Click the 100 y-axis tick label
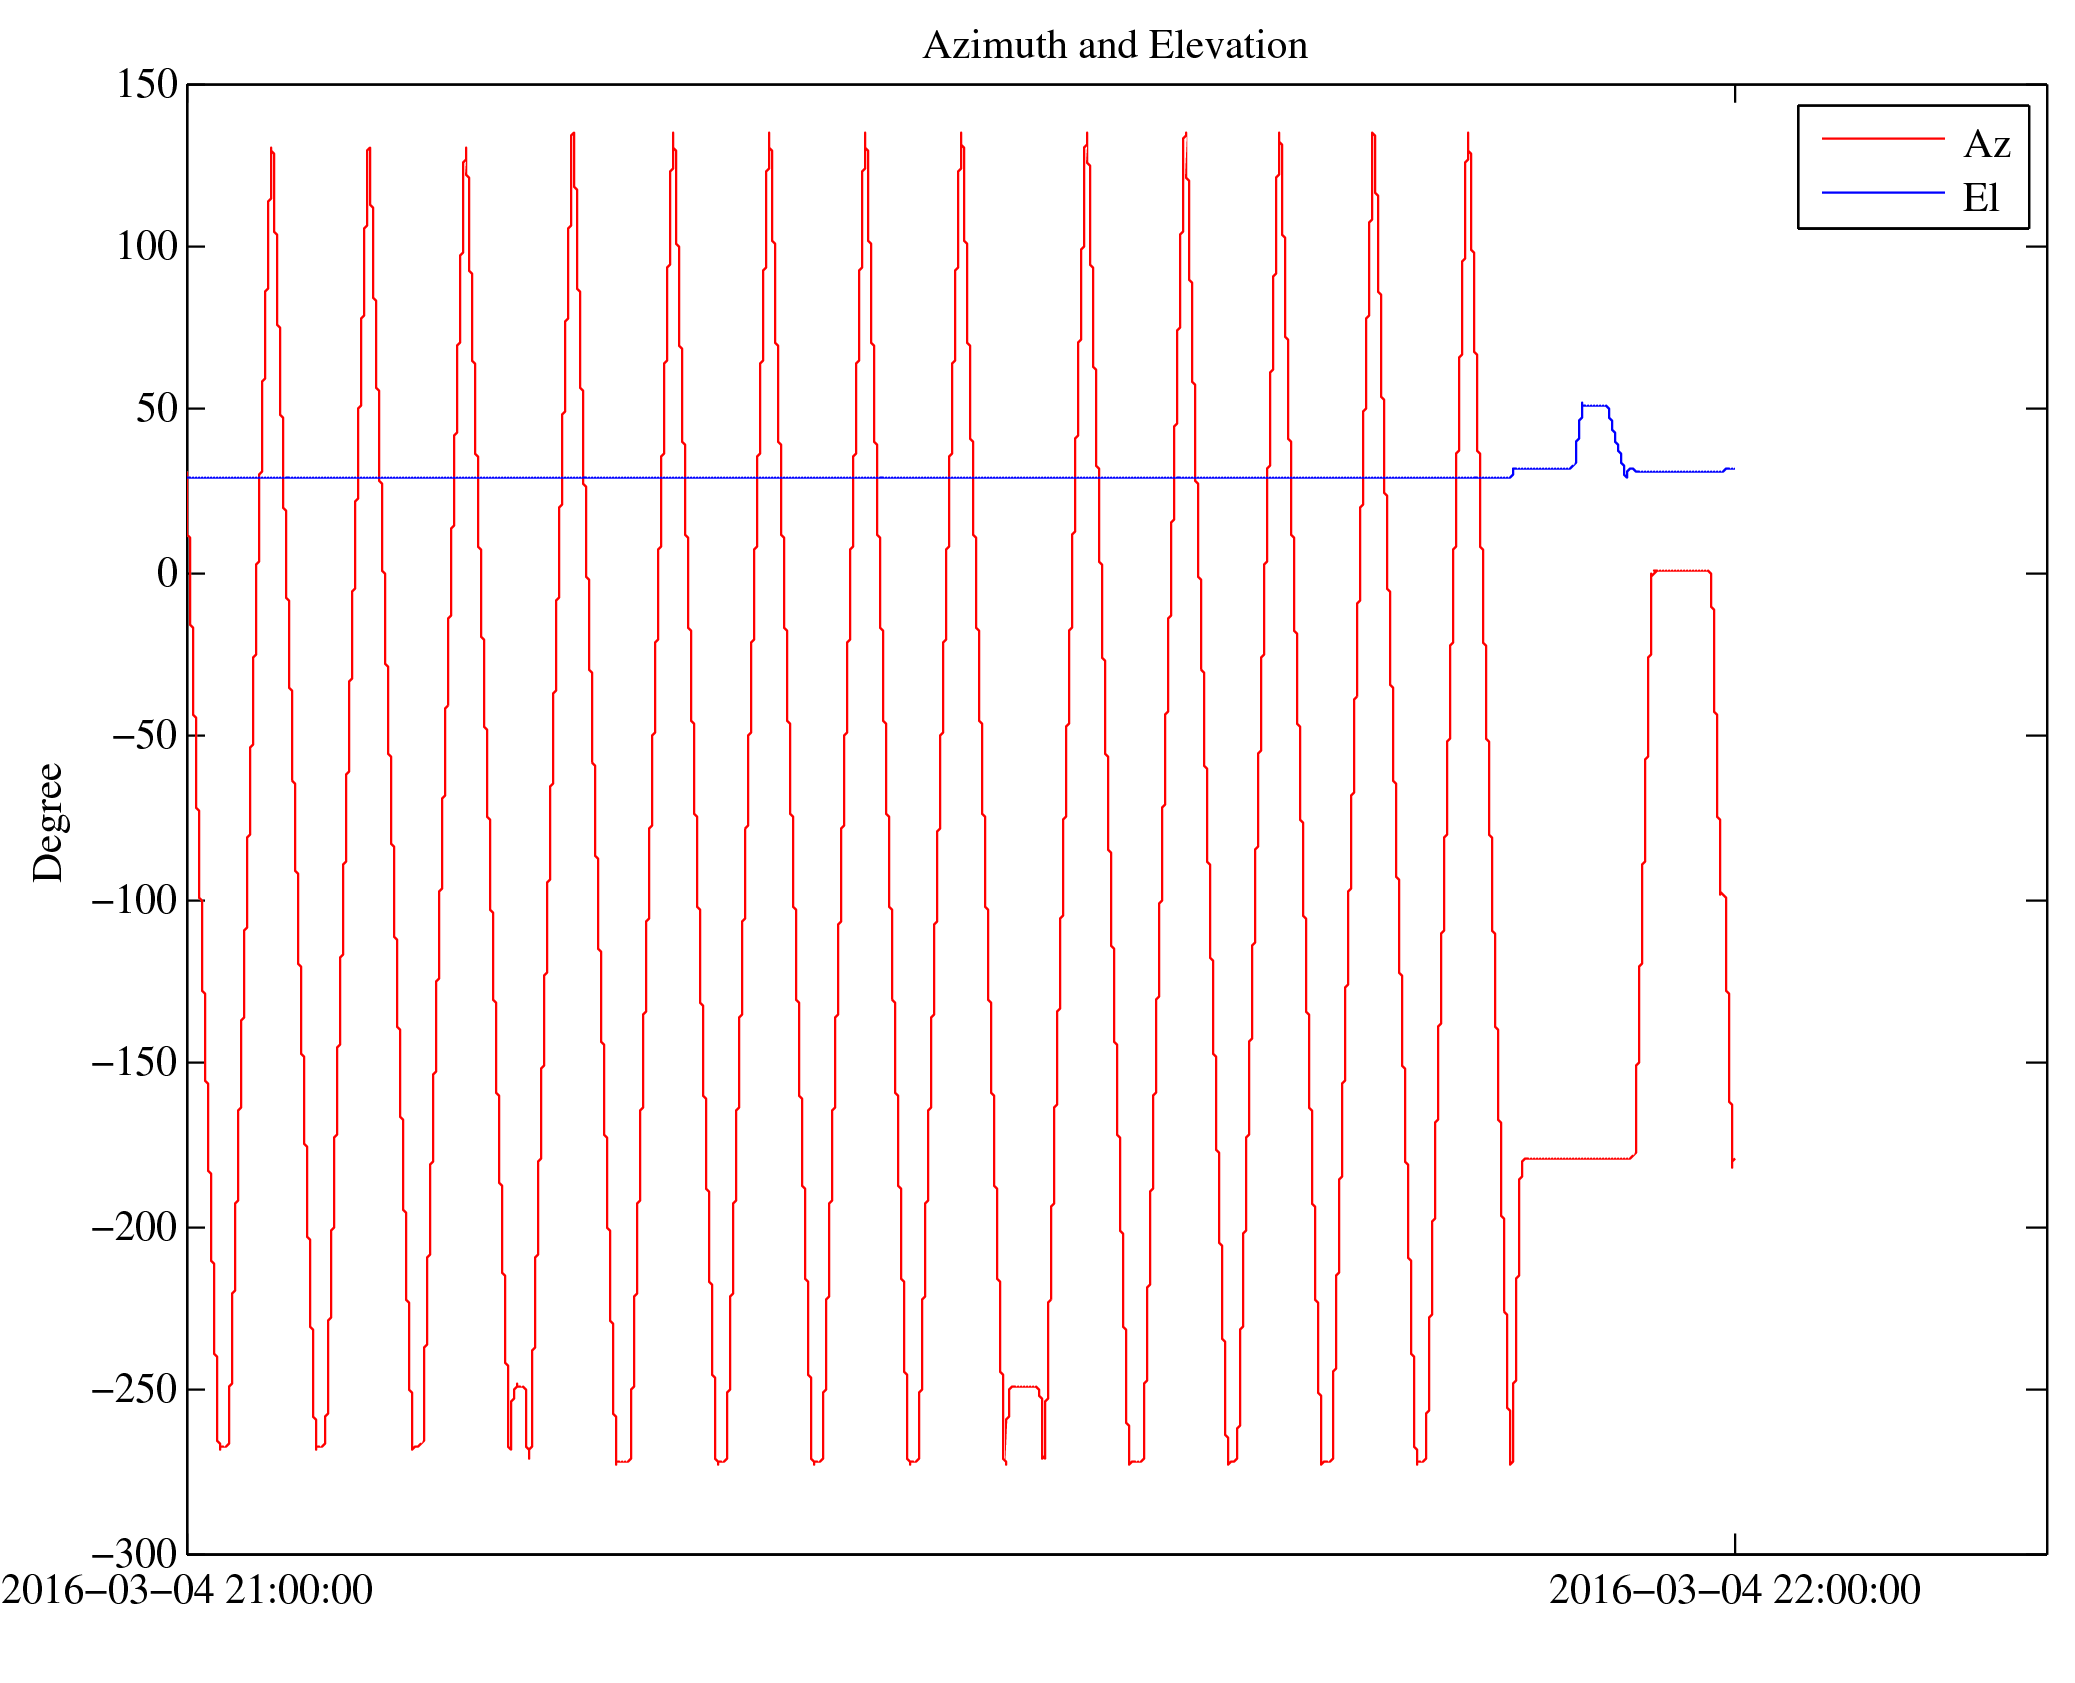The image size is (2075, 1683). 147,246
